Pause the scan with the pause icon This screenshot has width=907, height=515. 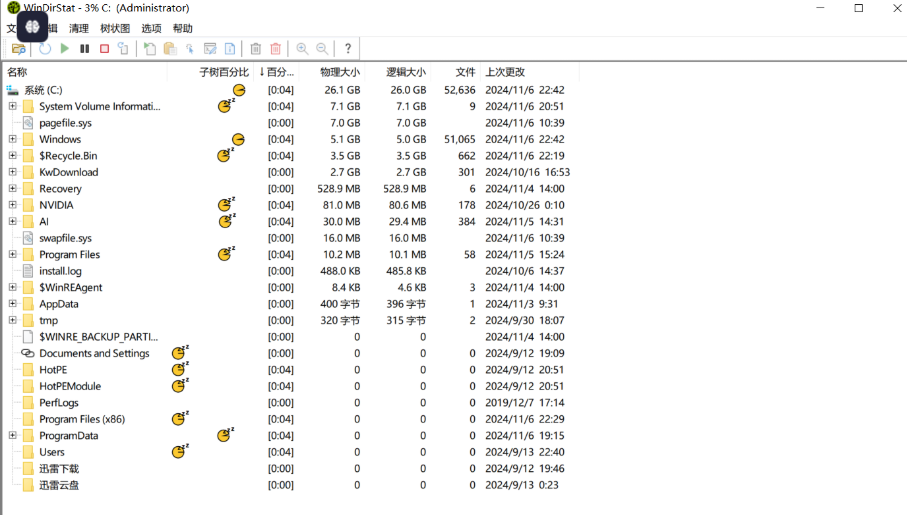click(x=84, y=49)
